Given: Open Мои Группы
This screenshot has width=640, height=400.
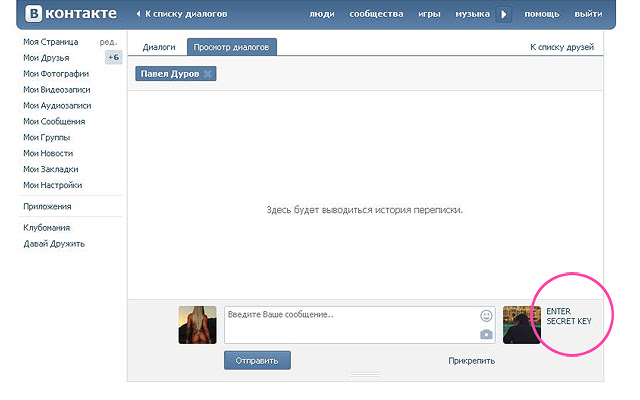Looking at the screenshot, I should (47, 138).
